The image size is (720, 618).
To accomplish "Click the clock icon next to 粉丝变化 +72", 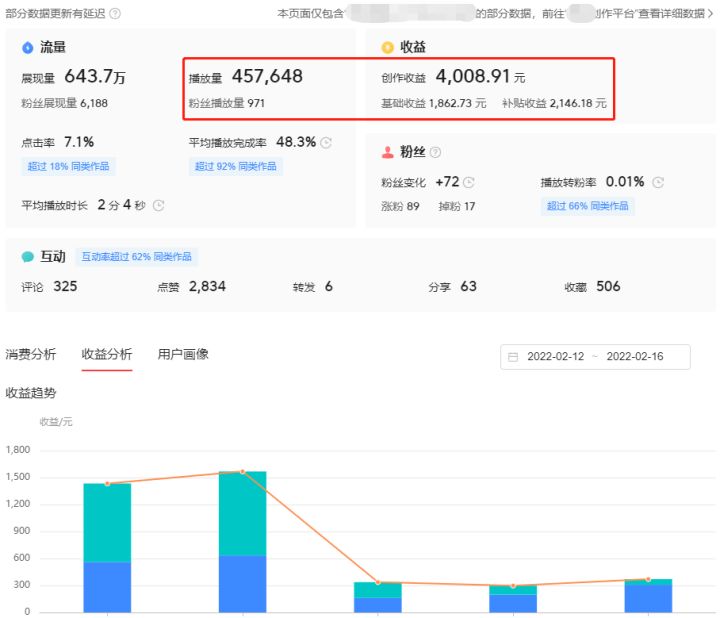I will (468, 183).
